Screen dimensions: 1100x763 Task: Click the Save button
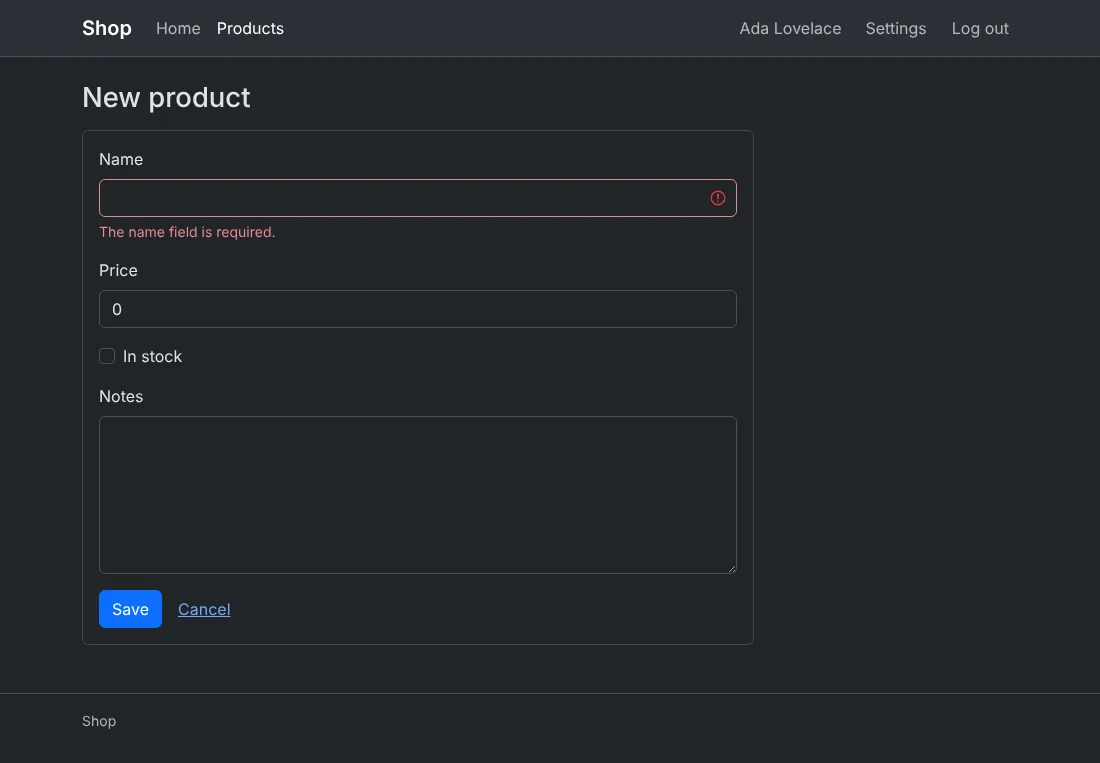pos(130,609)
